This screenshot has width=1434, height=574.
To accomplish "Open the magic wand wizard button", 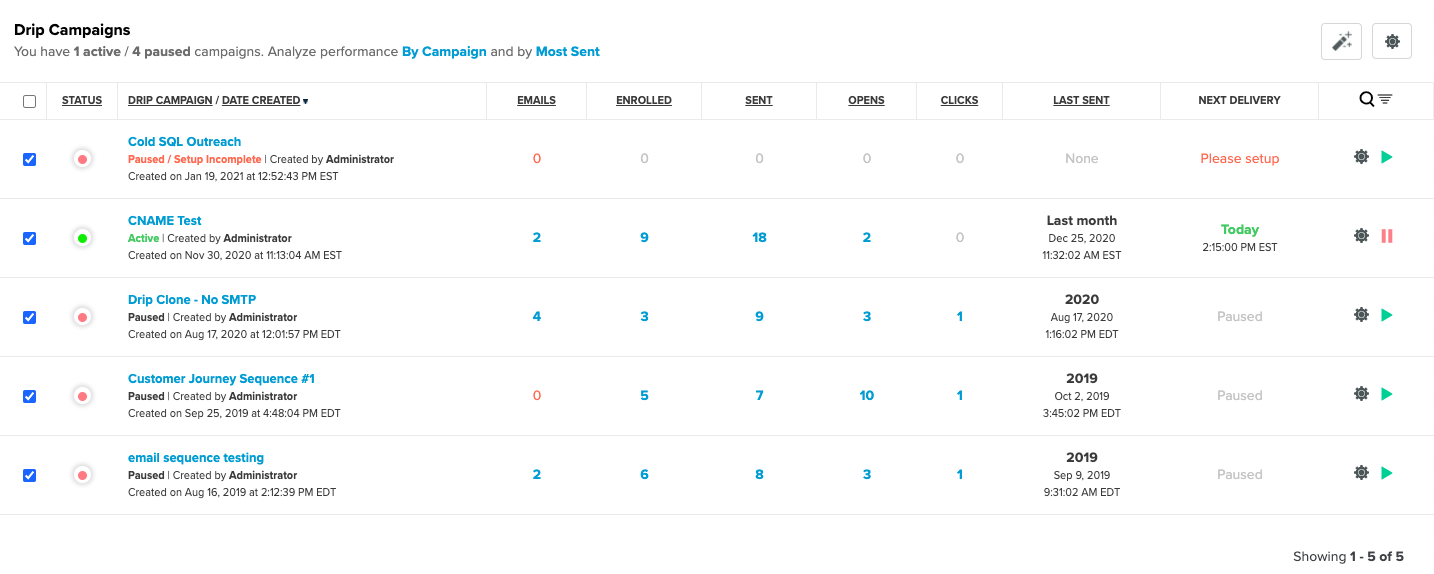I will [1341, 41].
